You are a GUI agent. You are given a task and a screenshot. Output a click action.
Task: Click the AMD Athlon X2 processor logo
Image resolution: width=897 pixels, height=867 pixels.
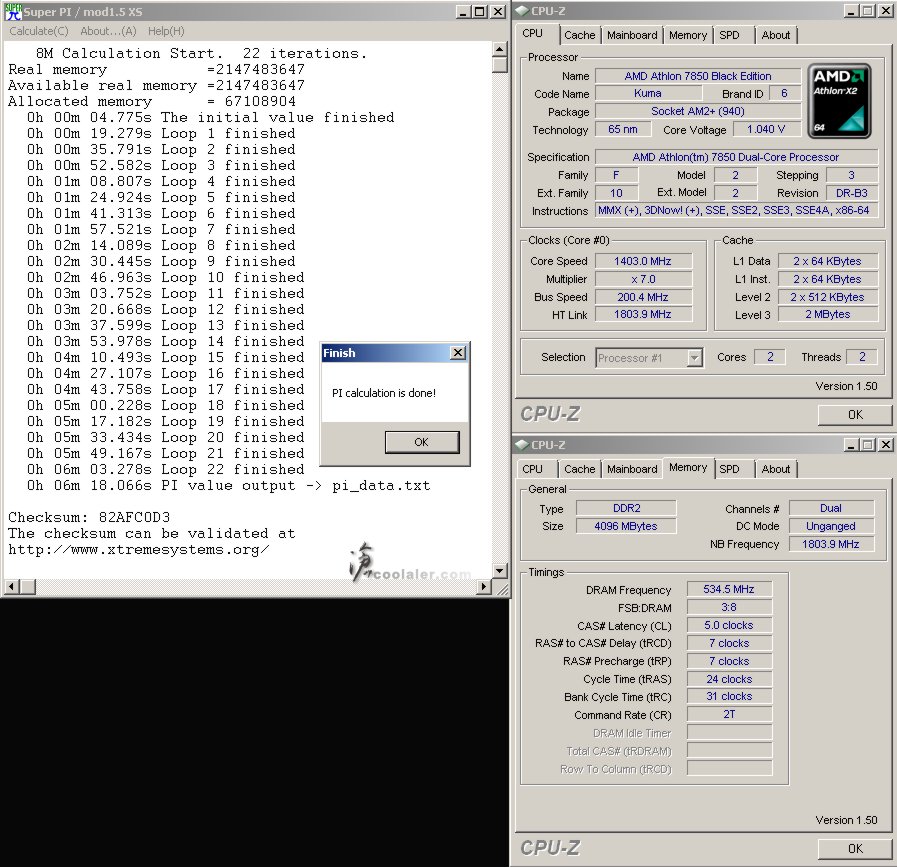pos(839,101)
